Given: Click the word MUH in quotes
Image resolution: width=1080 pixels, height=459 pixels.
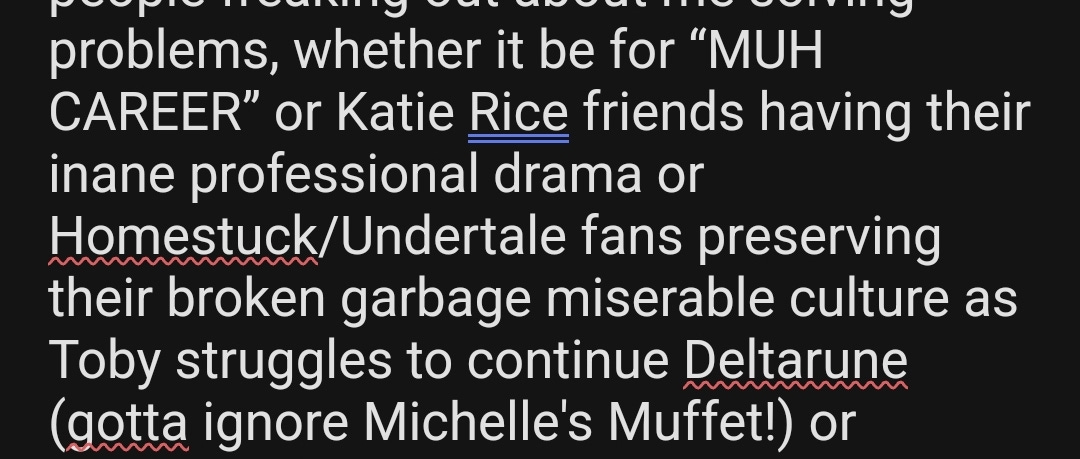Looking at the screenshot, I should (765, 50).
